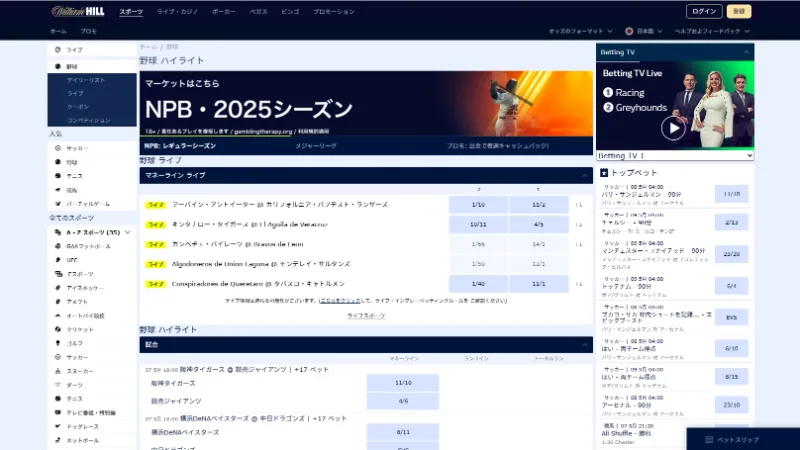Select クリケット in the sports list
Viewport: 800px width, 450px height.
click(92, 330)
